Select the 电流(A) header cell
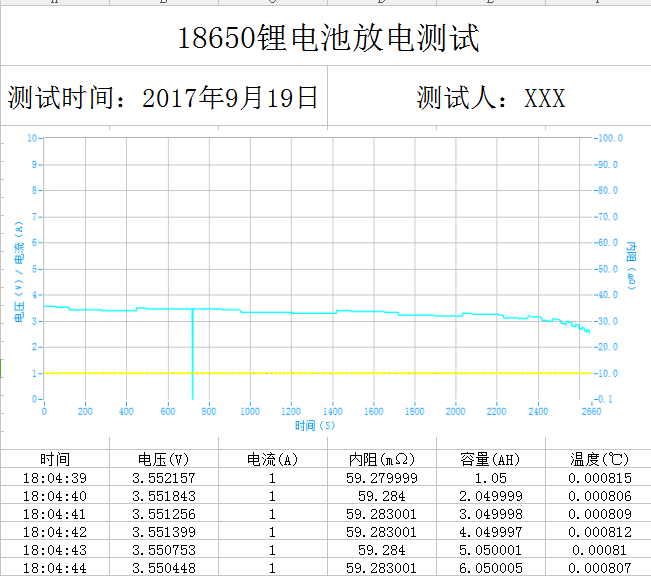 [x=273, y=459]
